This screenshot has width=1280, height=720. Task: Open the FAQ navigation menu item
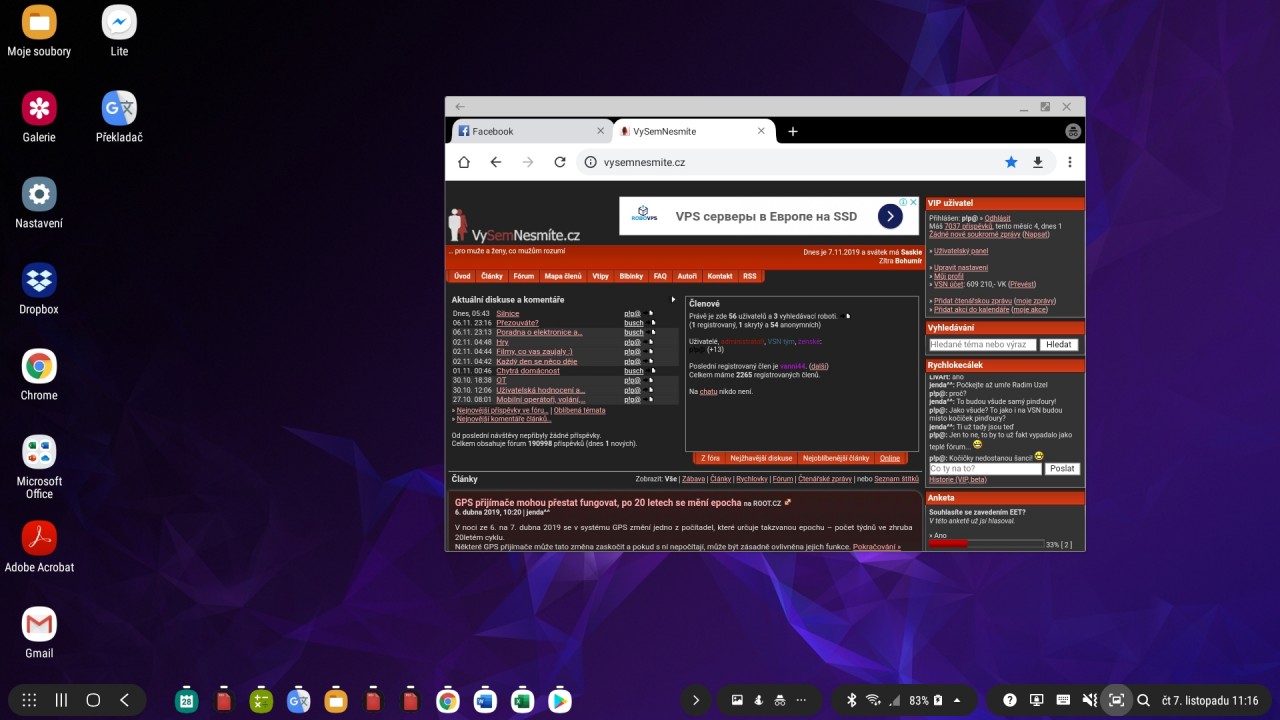coord(660,276)
